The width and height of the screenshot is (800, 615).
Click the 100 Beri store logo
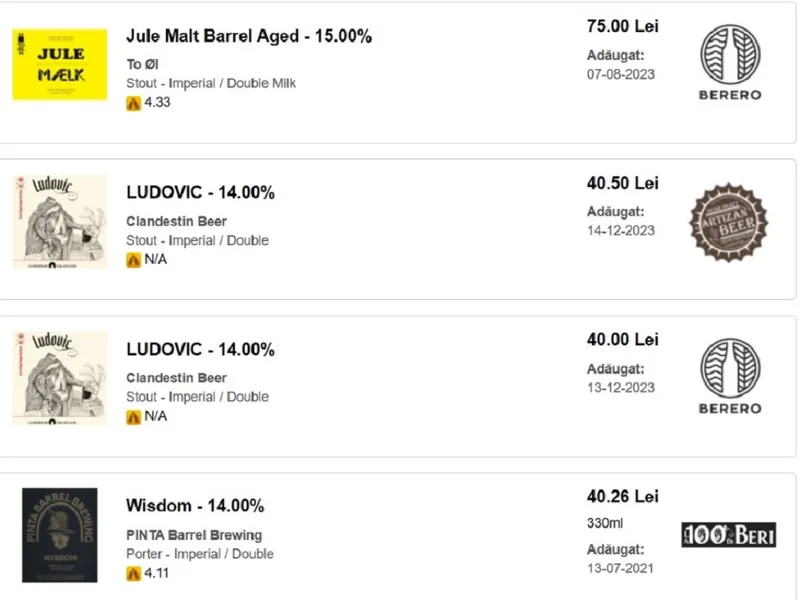click(729, 535)
